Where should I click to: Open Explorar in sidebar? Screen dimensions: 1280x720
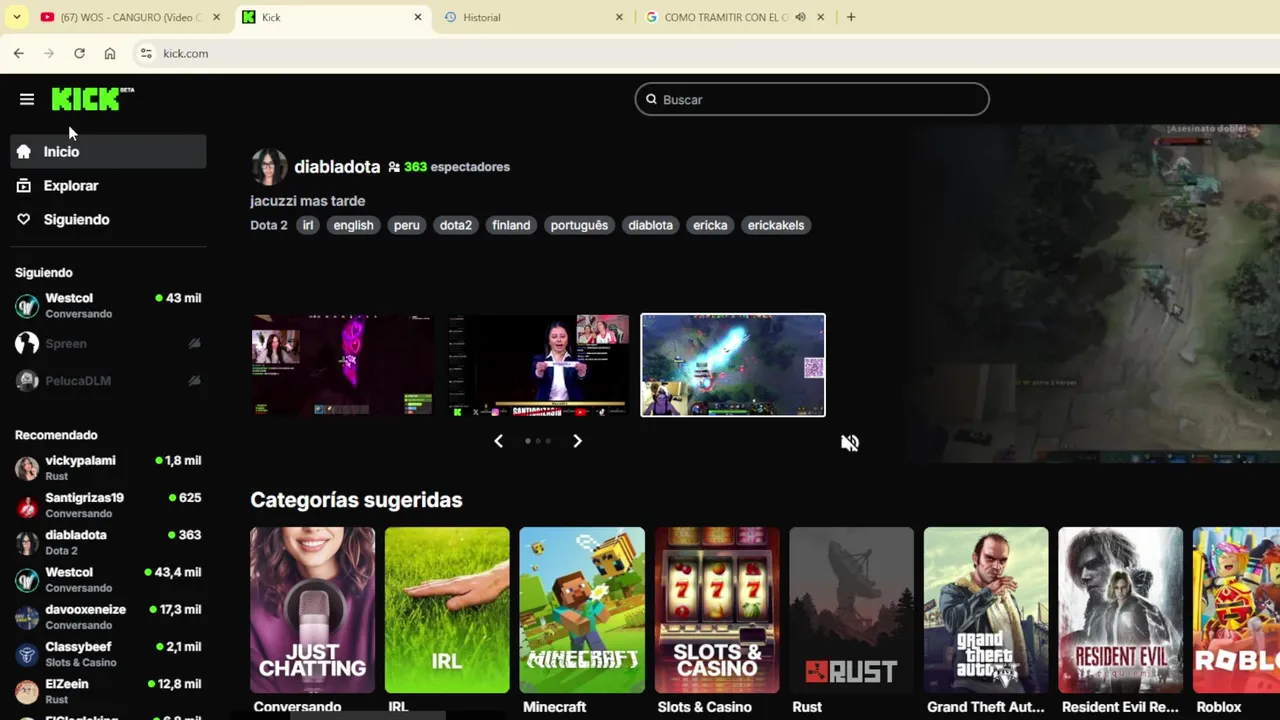point(108,186)
